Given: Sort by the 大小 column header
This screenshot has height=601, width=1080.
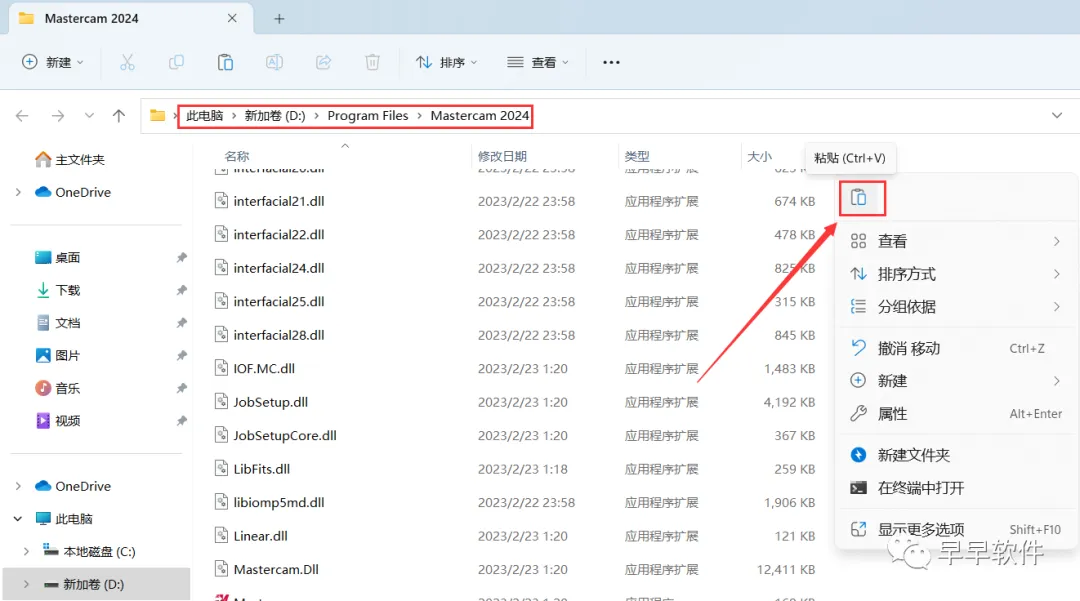Looking at the screenshot, I should [759, 156].
